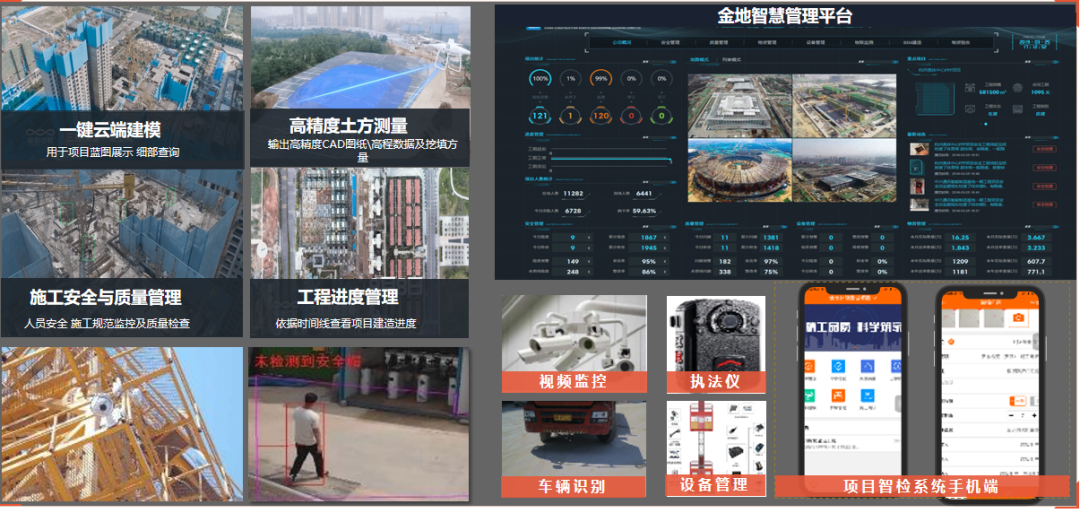The width and height of the screenshot is (1080, 513).
Task: Open the bottom-right cityscape site photo
Action: (844, 170)
